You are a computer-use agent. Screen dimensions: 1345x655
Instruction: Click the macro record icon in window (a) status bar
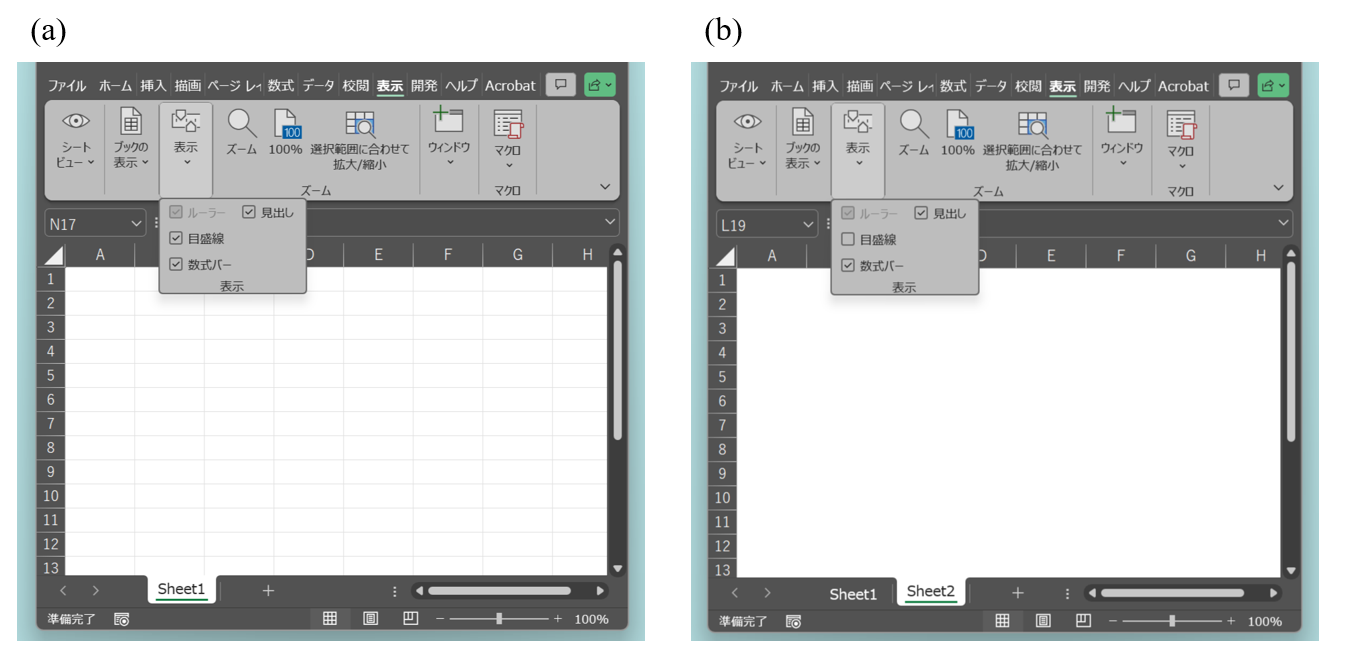[122, 619]
